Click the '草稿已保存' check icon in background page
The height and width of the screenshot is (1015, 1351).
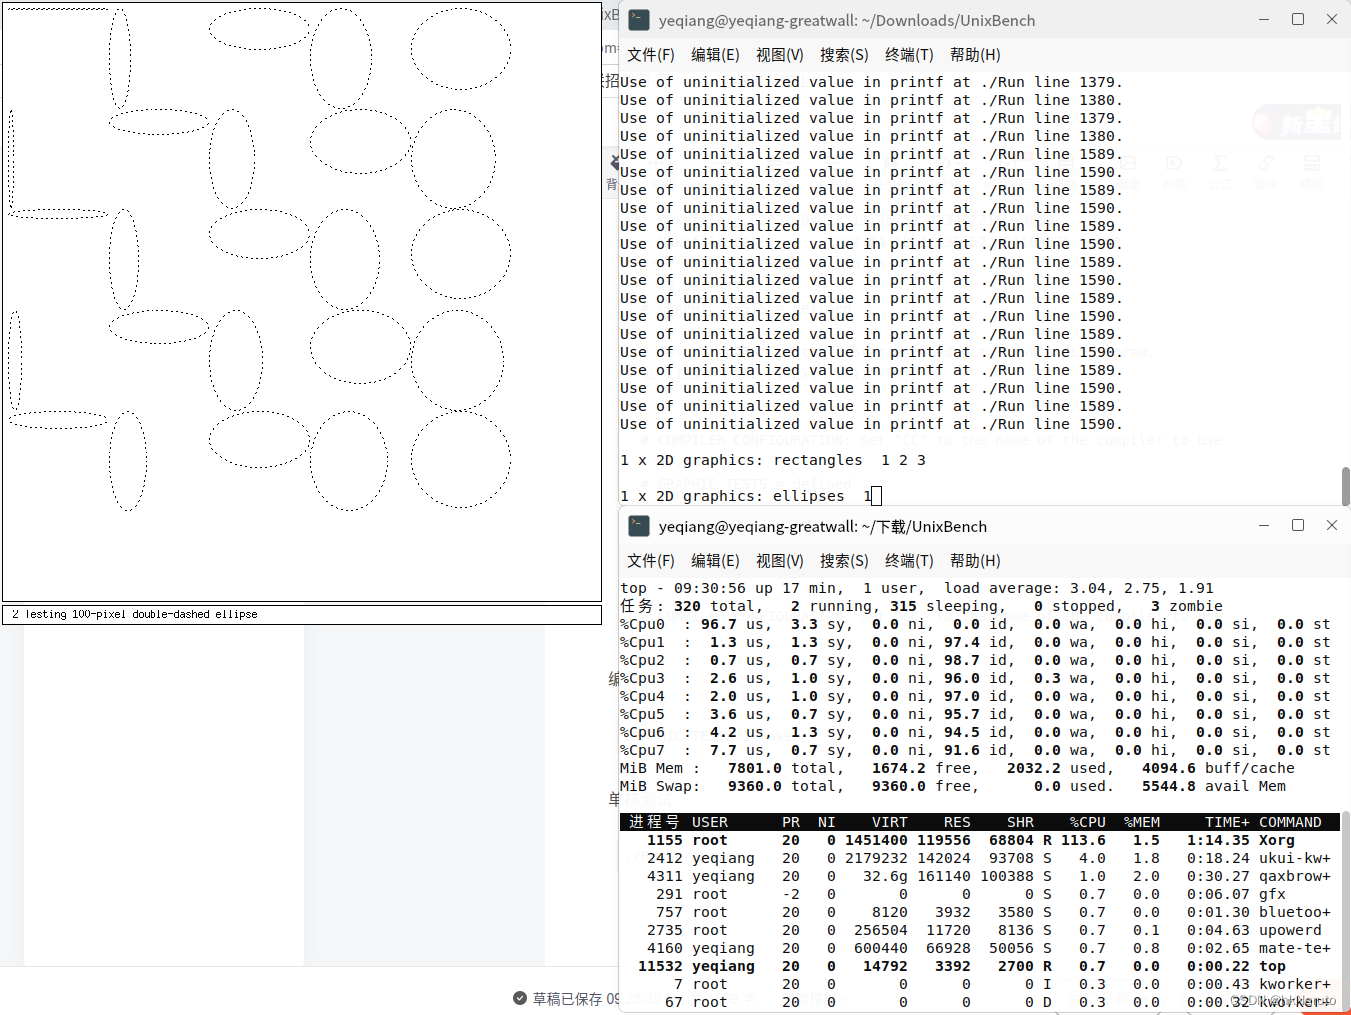pyautogui.click(x=520, y=998)
